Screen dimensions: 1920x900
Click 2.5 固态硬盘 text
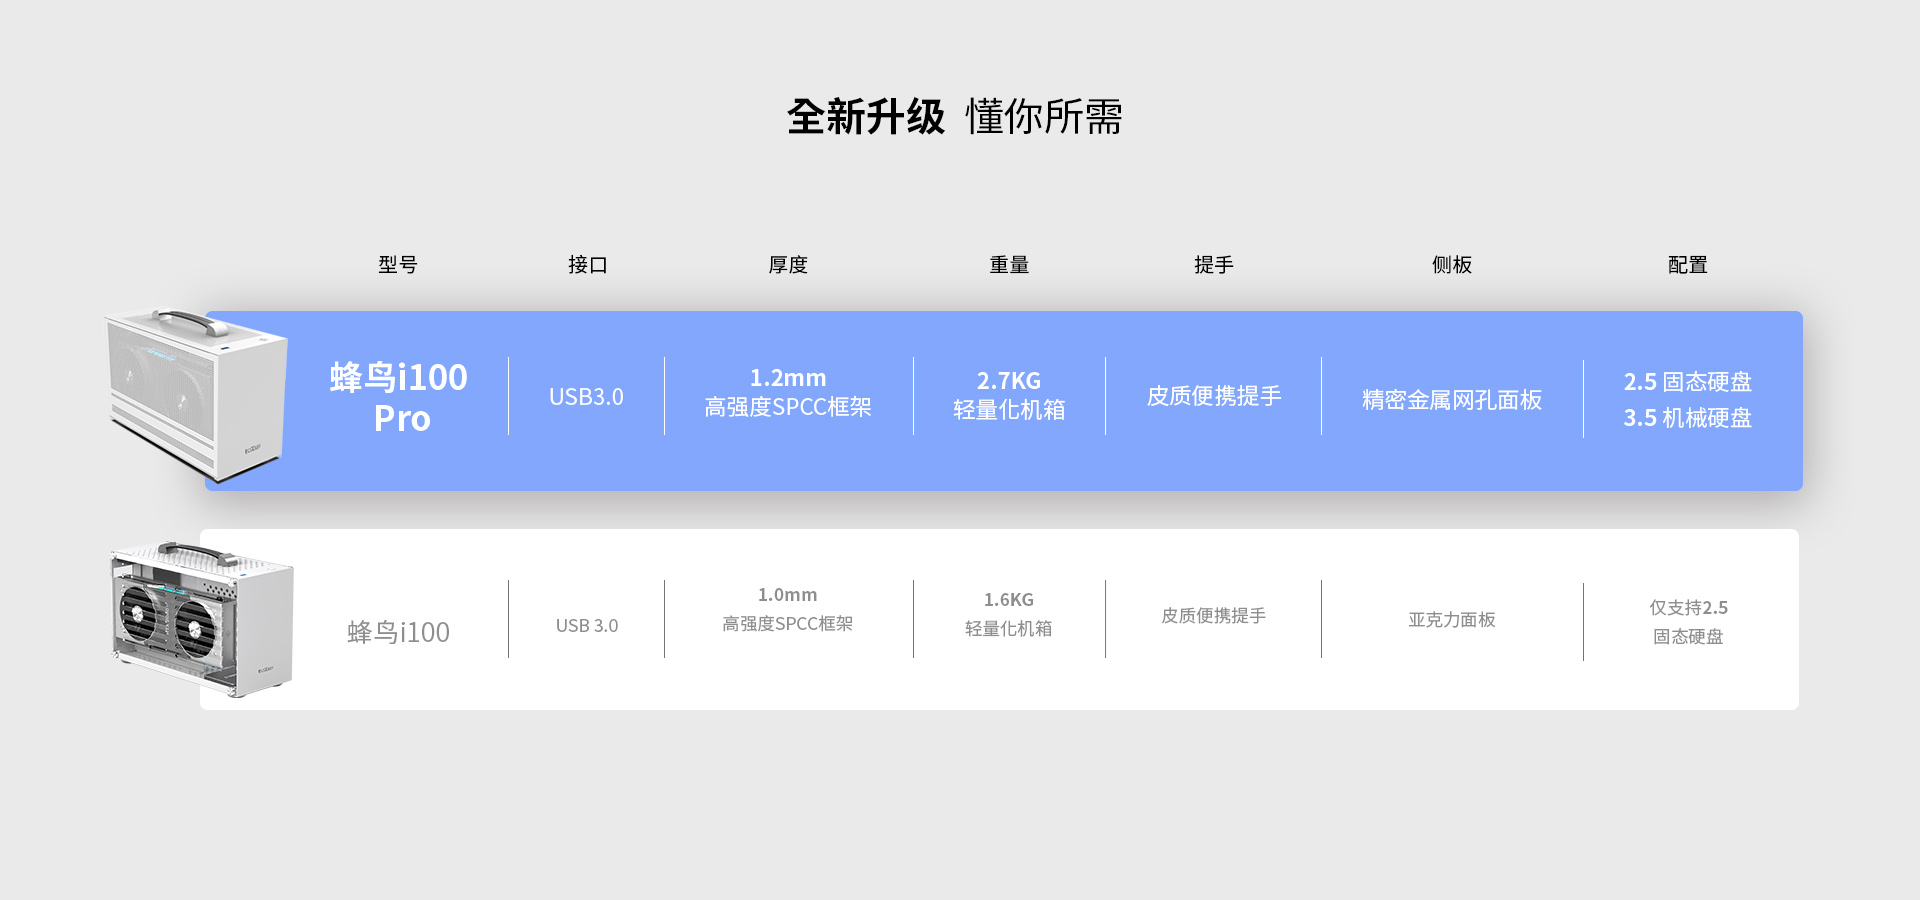(x=1688, y=382)
